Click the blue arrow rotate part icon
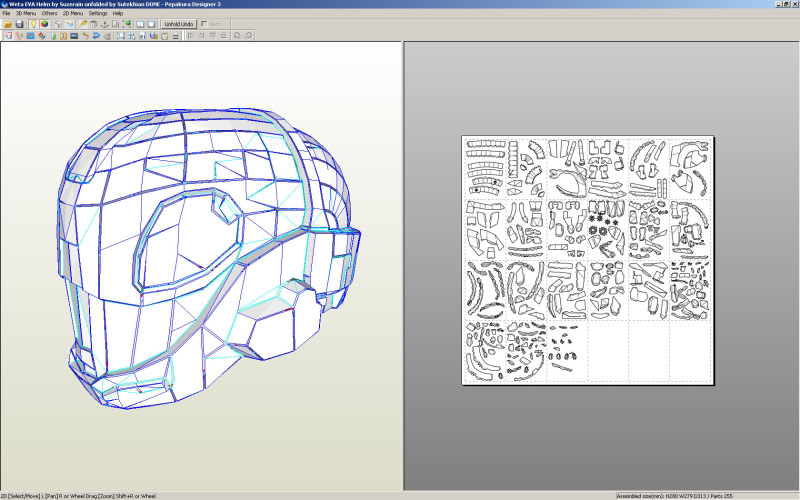This screenshot has height=500, width=800. 96,36
